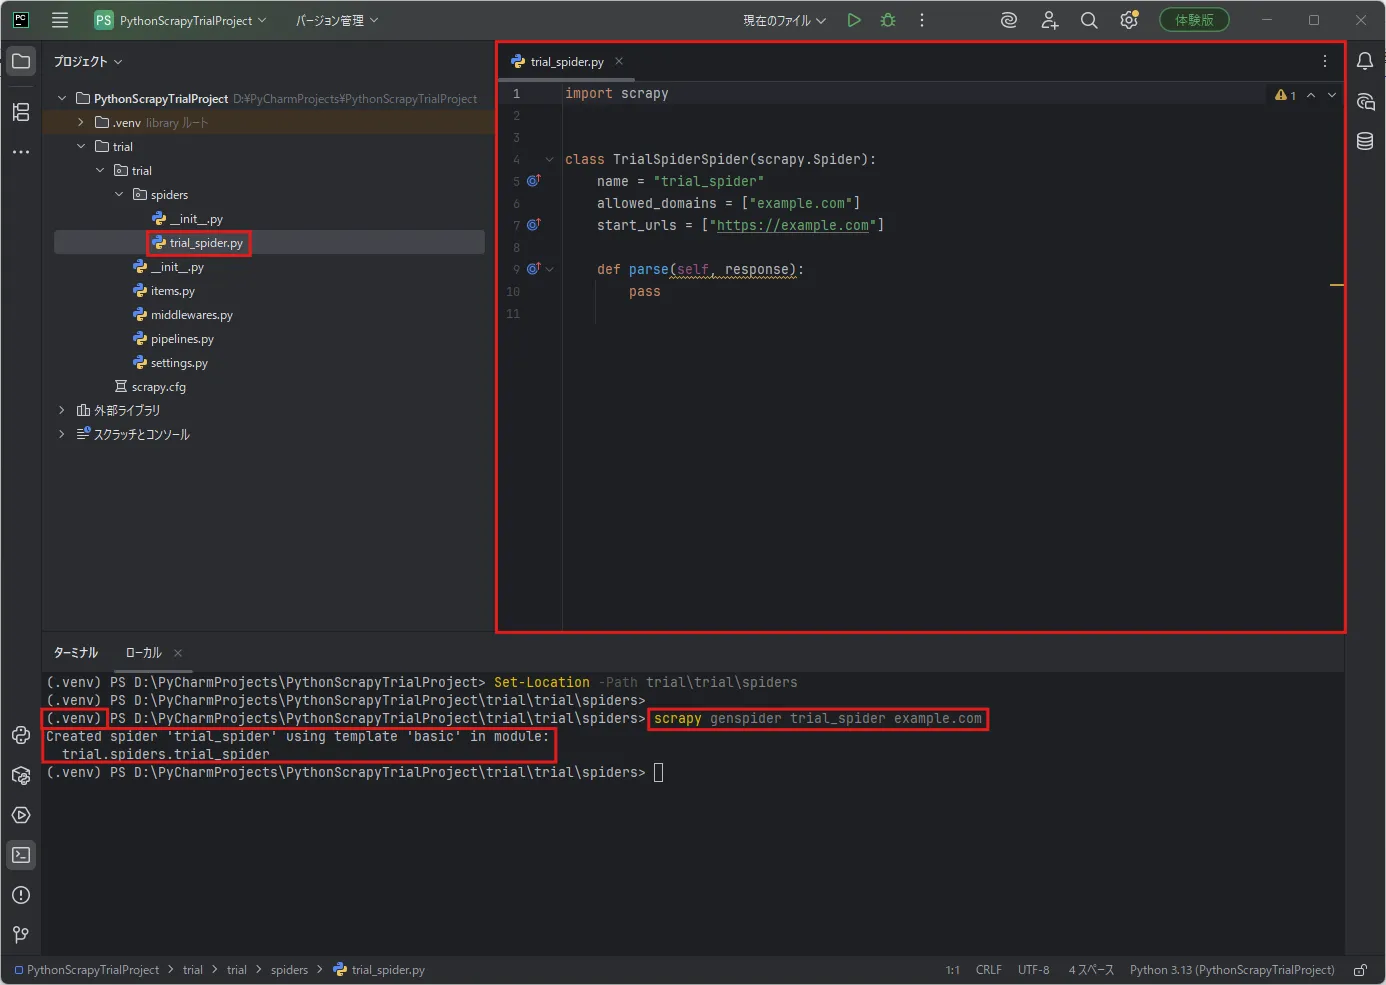Open the AI Assistant swirl icon in toolbar
The image size is (1386, 985).
(x=1009, y=20)
